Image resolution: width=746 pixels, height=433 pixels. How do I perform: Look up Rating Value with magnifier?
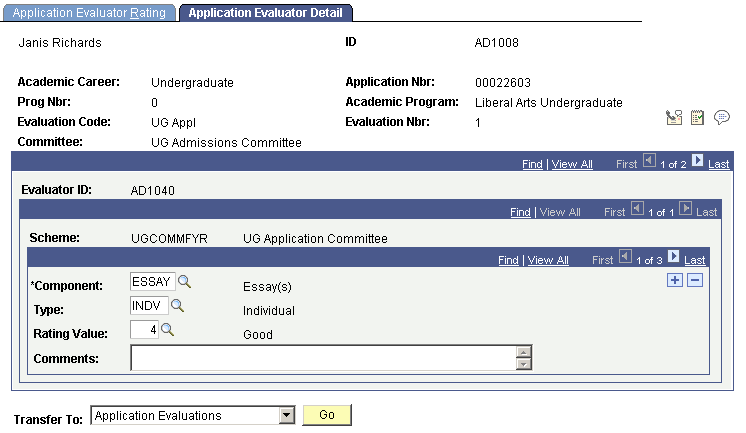(167, 330)
